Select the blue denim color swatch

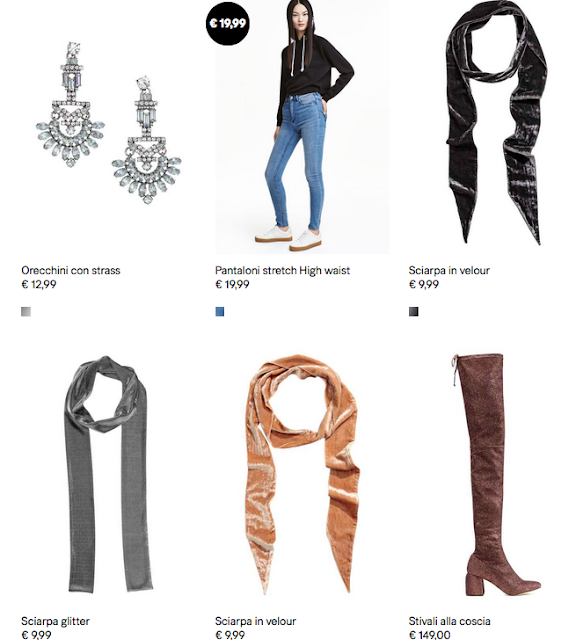click(x=220, y=312)
